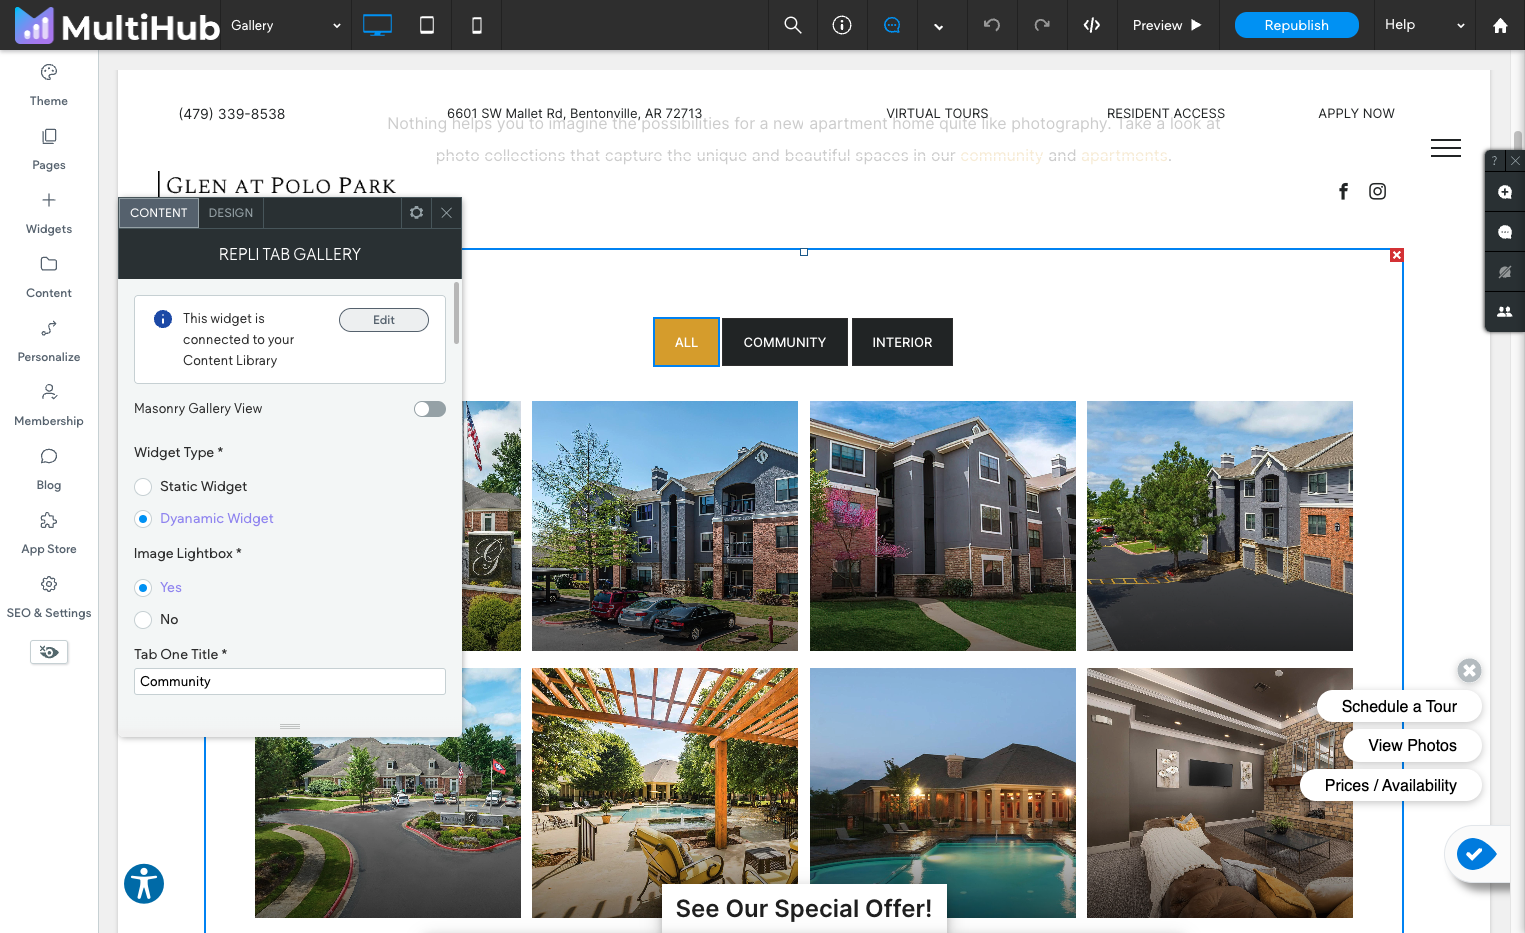Close the Repli Tab Gallery panel

[x=447, y=213]
